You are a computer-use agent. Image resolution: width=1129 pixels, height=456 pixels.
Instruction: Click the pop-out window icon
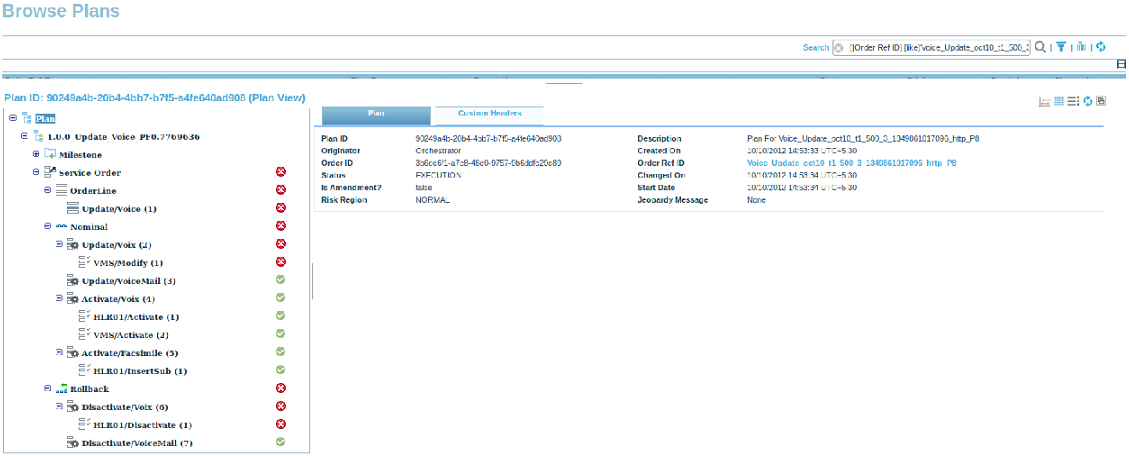1101,102
